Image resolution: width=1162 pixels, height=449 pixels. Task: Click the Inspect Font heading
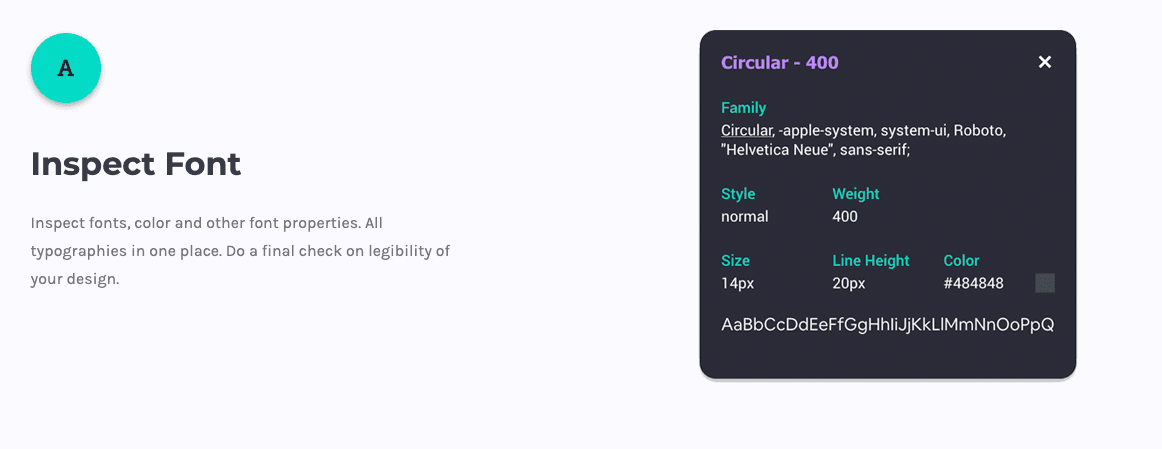coord(136,164)
